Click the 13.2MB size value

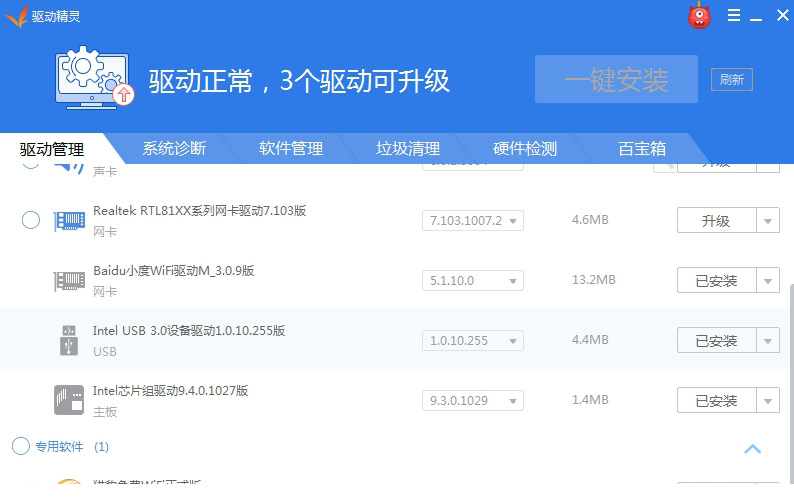(593, 280)
